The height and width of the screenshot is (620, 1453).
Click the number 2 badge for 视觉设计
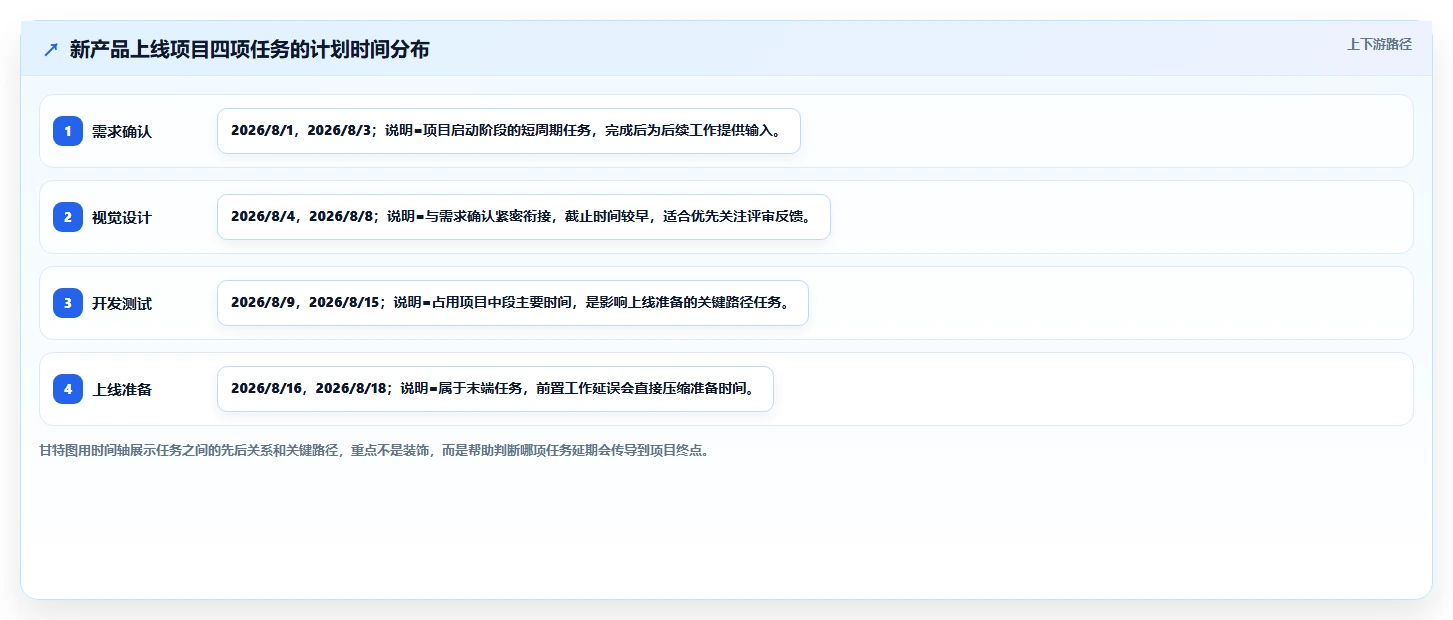click(x=68, y=217)
